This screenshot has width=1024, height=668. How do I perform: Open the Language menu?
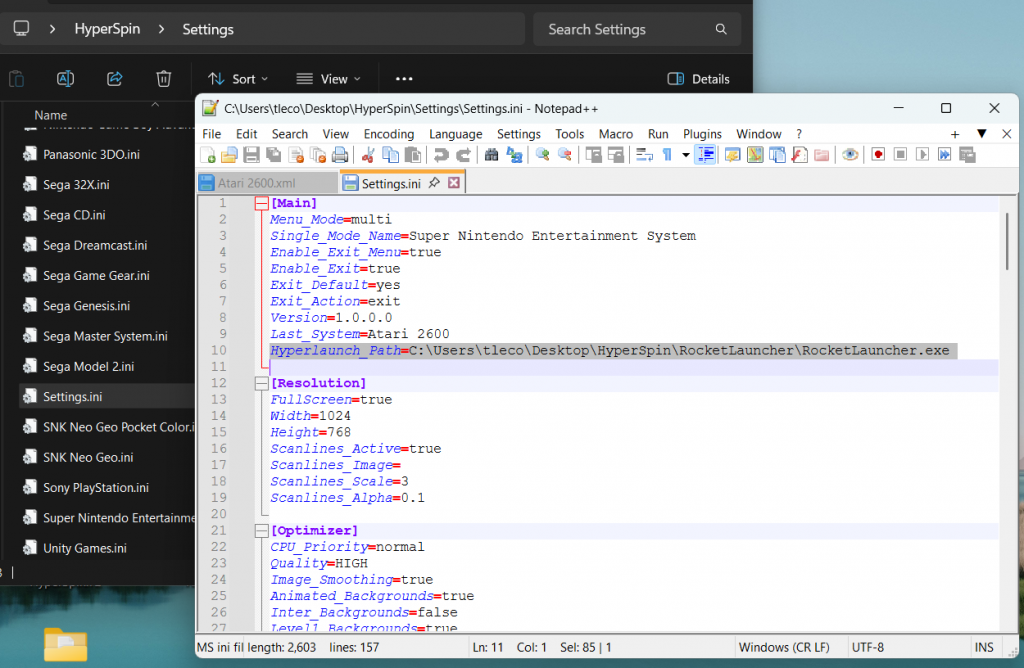(x=455, y=134)
